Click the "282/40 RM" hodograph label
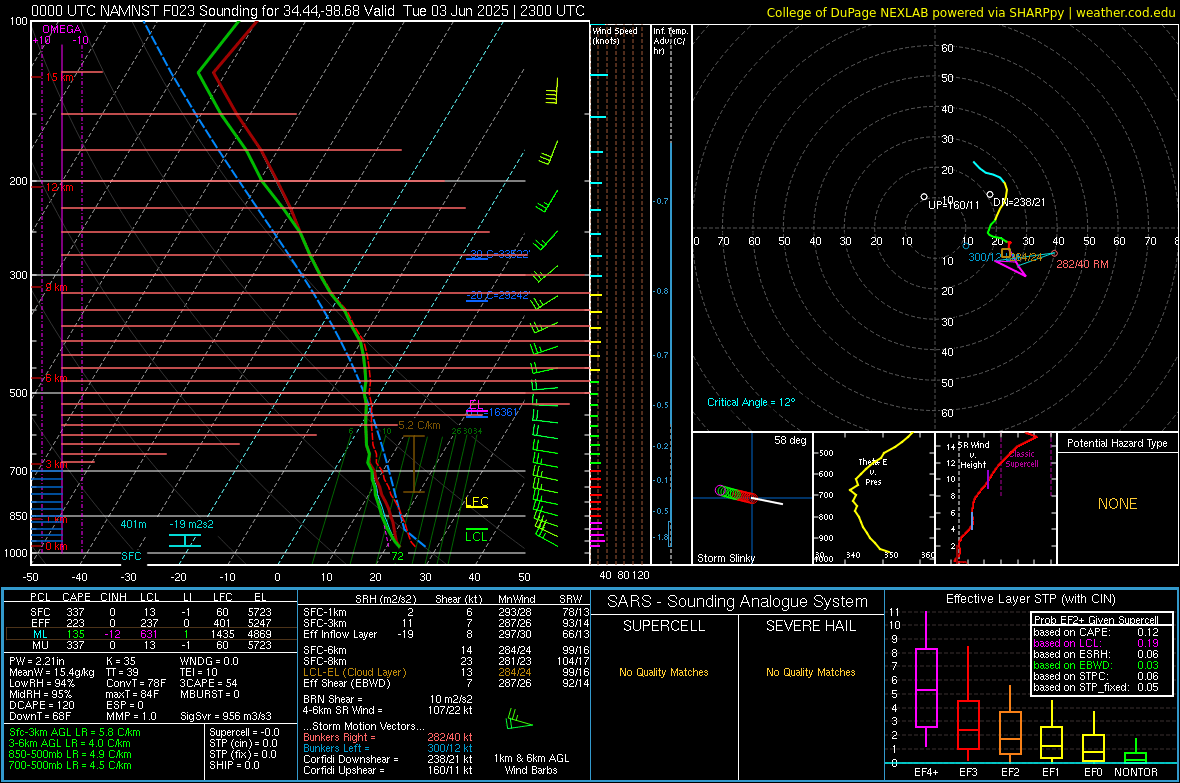1180x783 pixels. pyautogui.click(x=1082, y=264)
